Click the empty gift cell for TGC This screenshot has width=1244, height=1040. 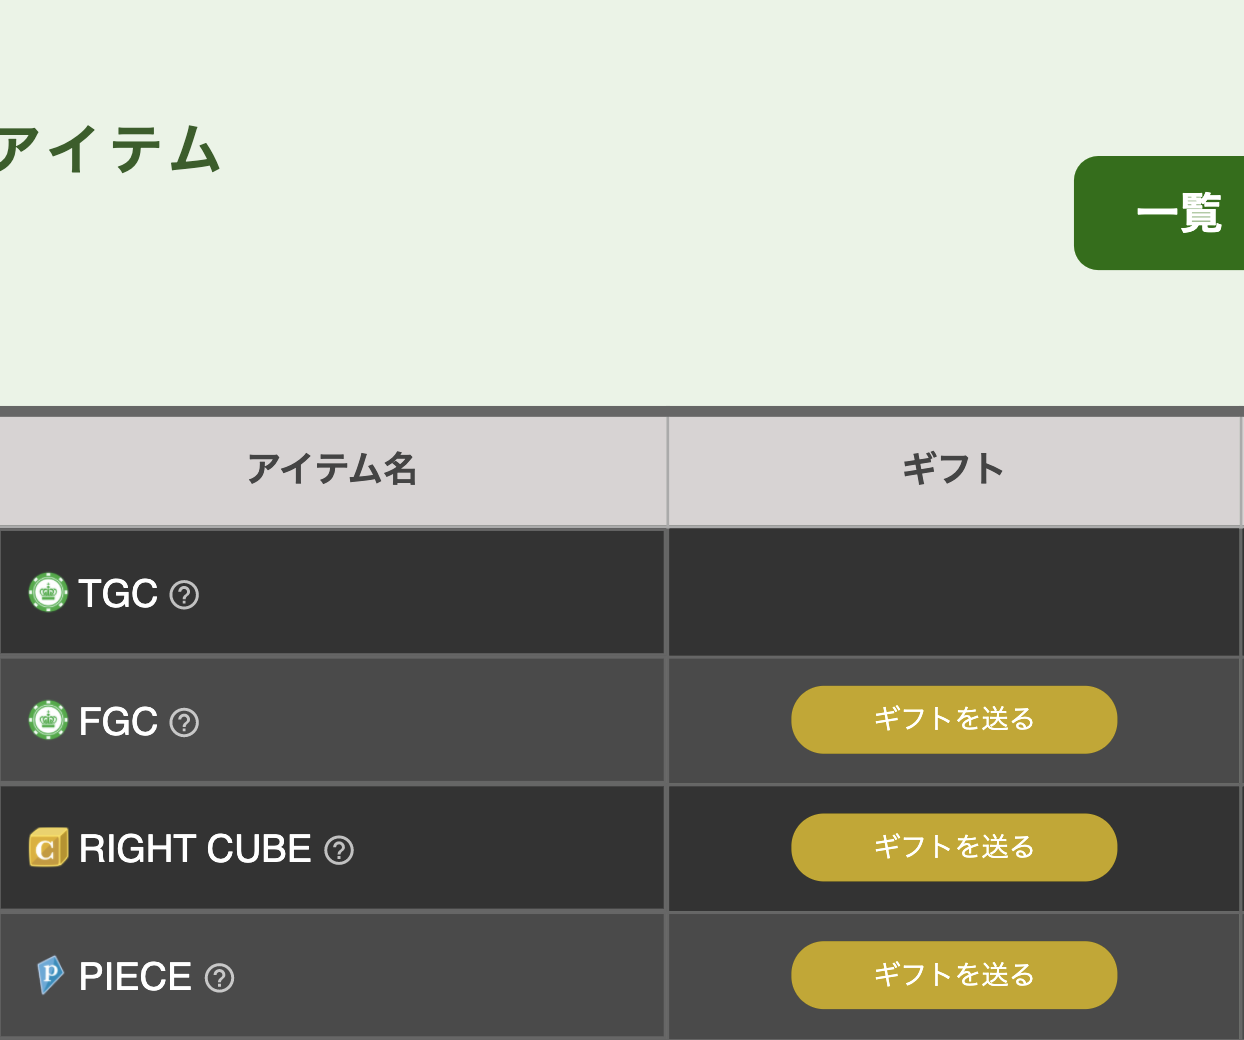pyautogui.click(x=954, y=592)
